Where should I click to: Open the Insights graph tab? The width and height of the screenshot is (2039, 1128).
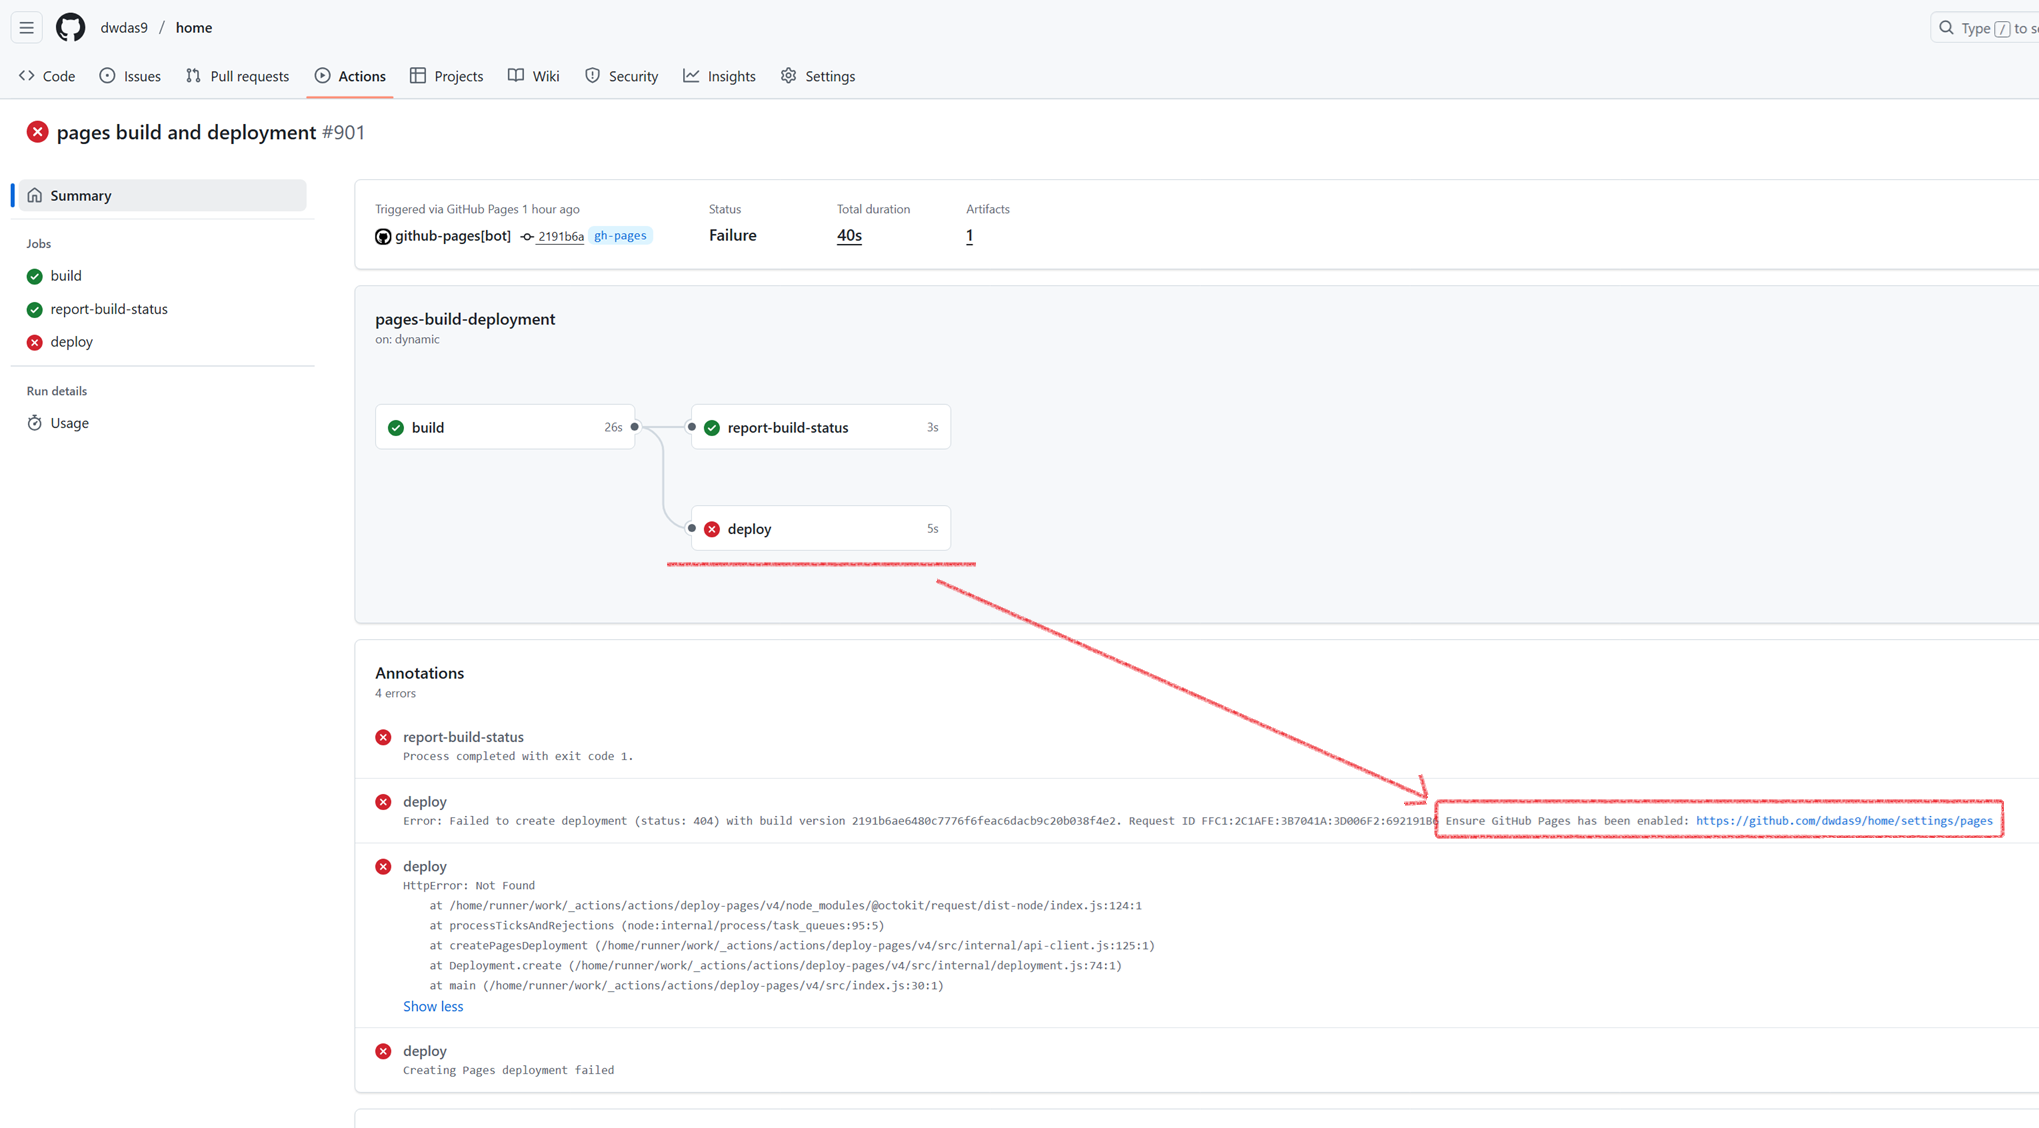tap(719, 76)
